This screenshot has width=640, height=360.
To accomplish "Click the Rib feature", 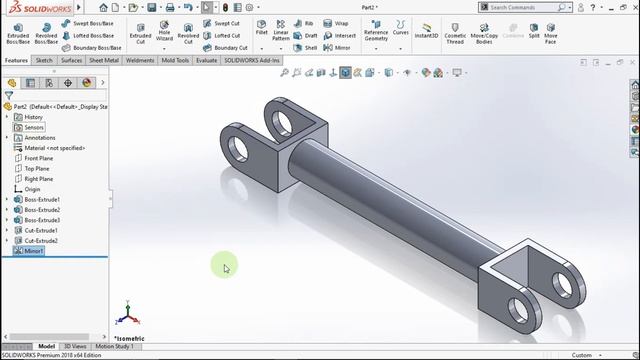I will coord(304,24).
